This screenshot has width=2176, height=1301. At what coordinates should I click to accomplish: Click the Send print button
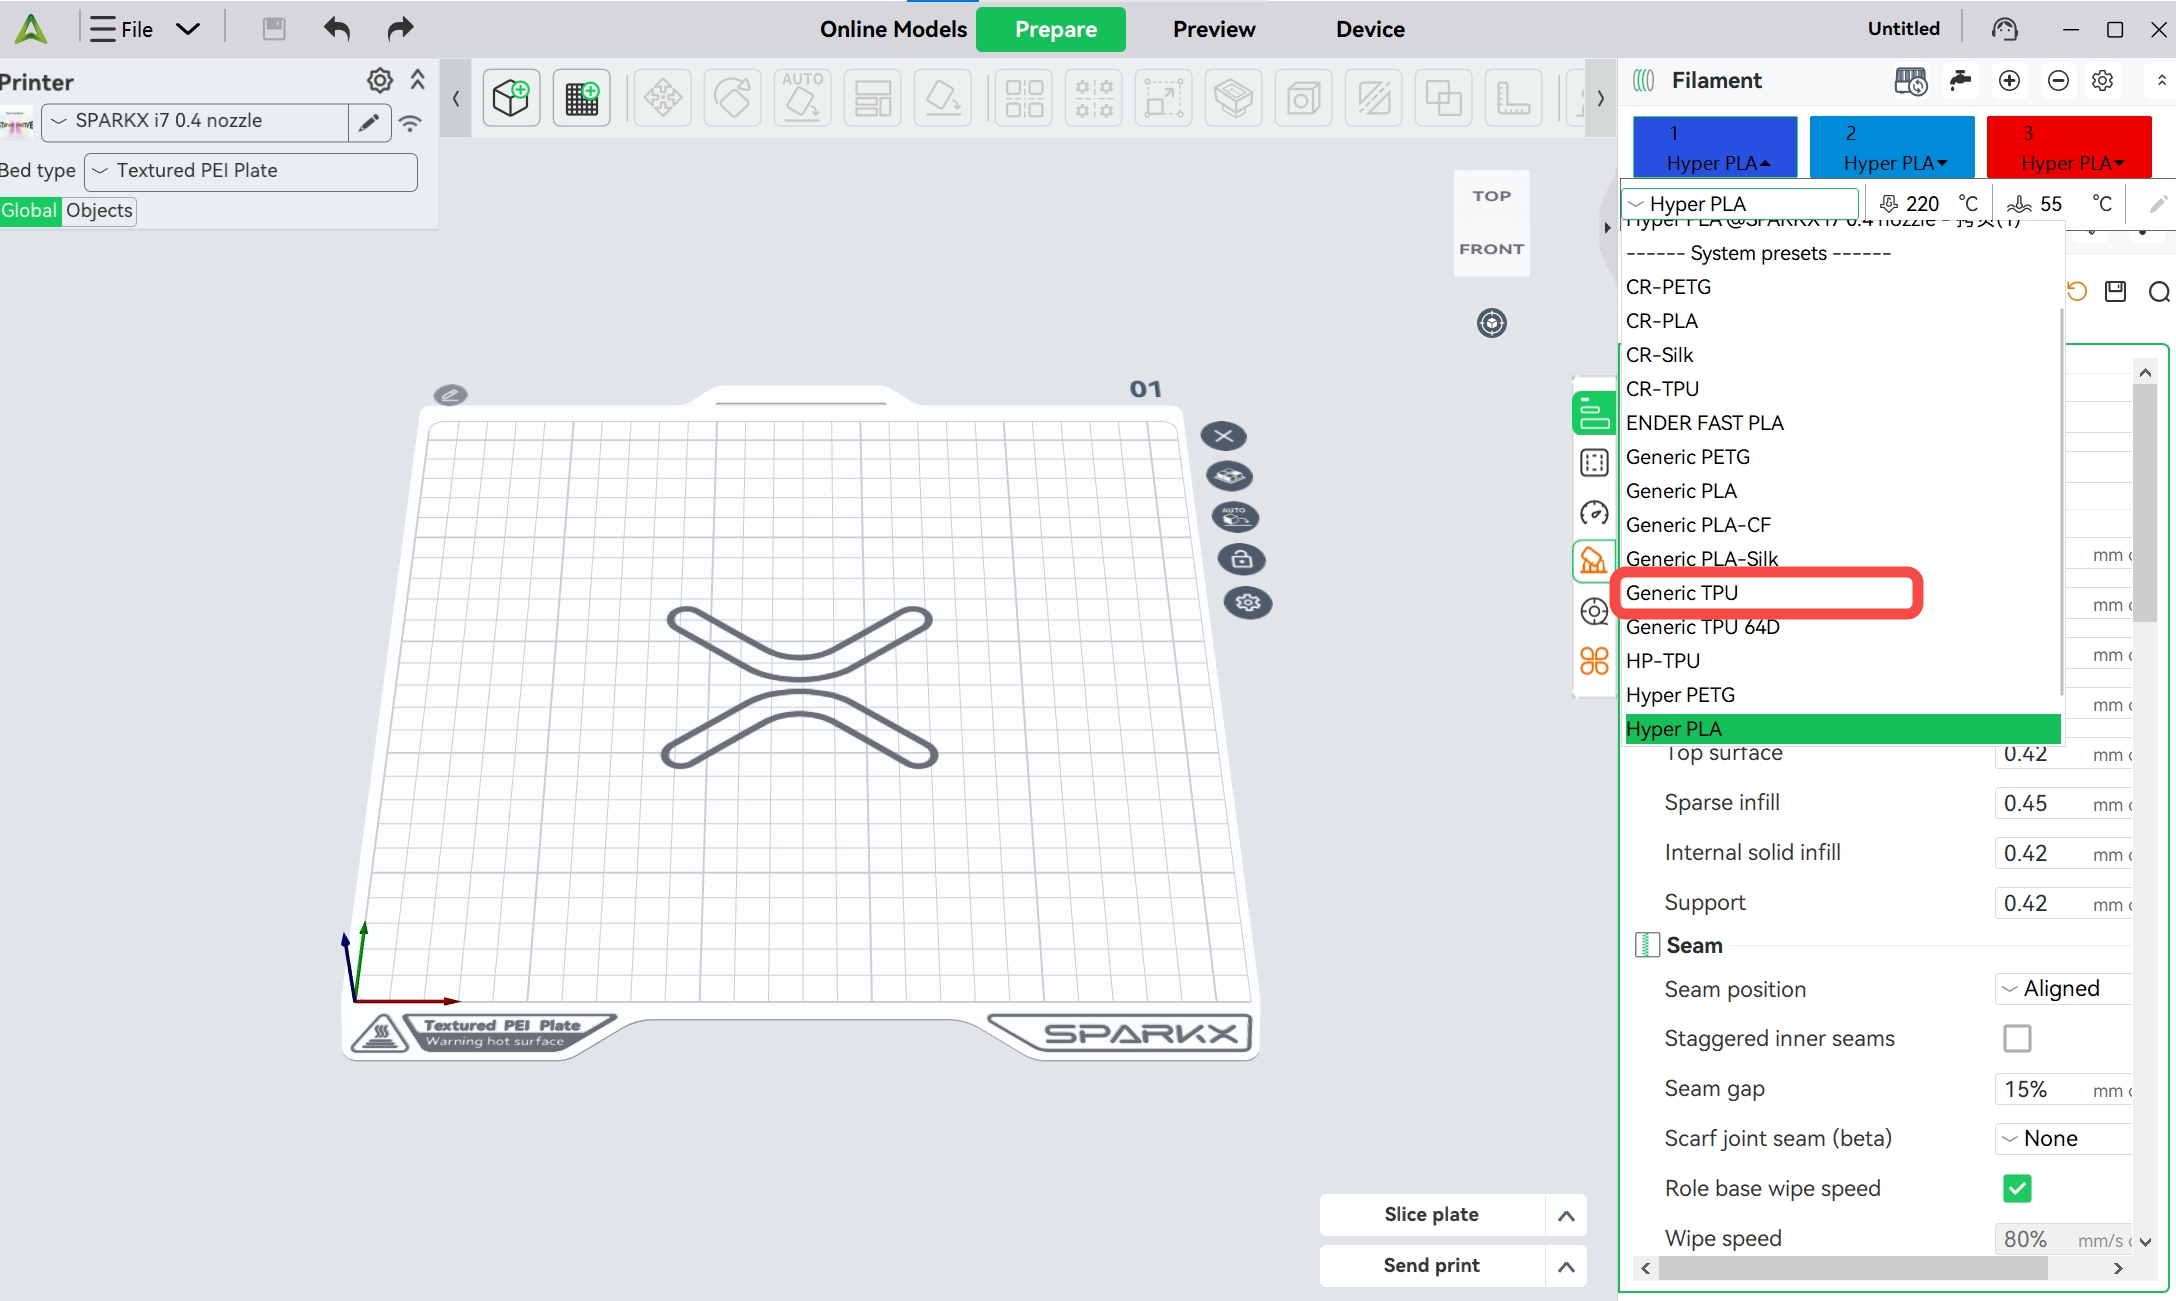(1431, 1265)
